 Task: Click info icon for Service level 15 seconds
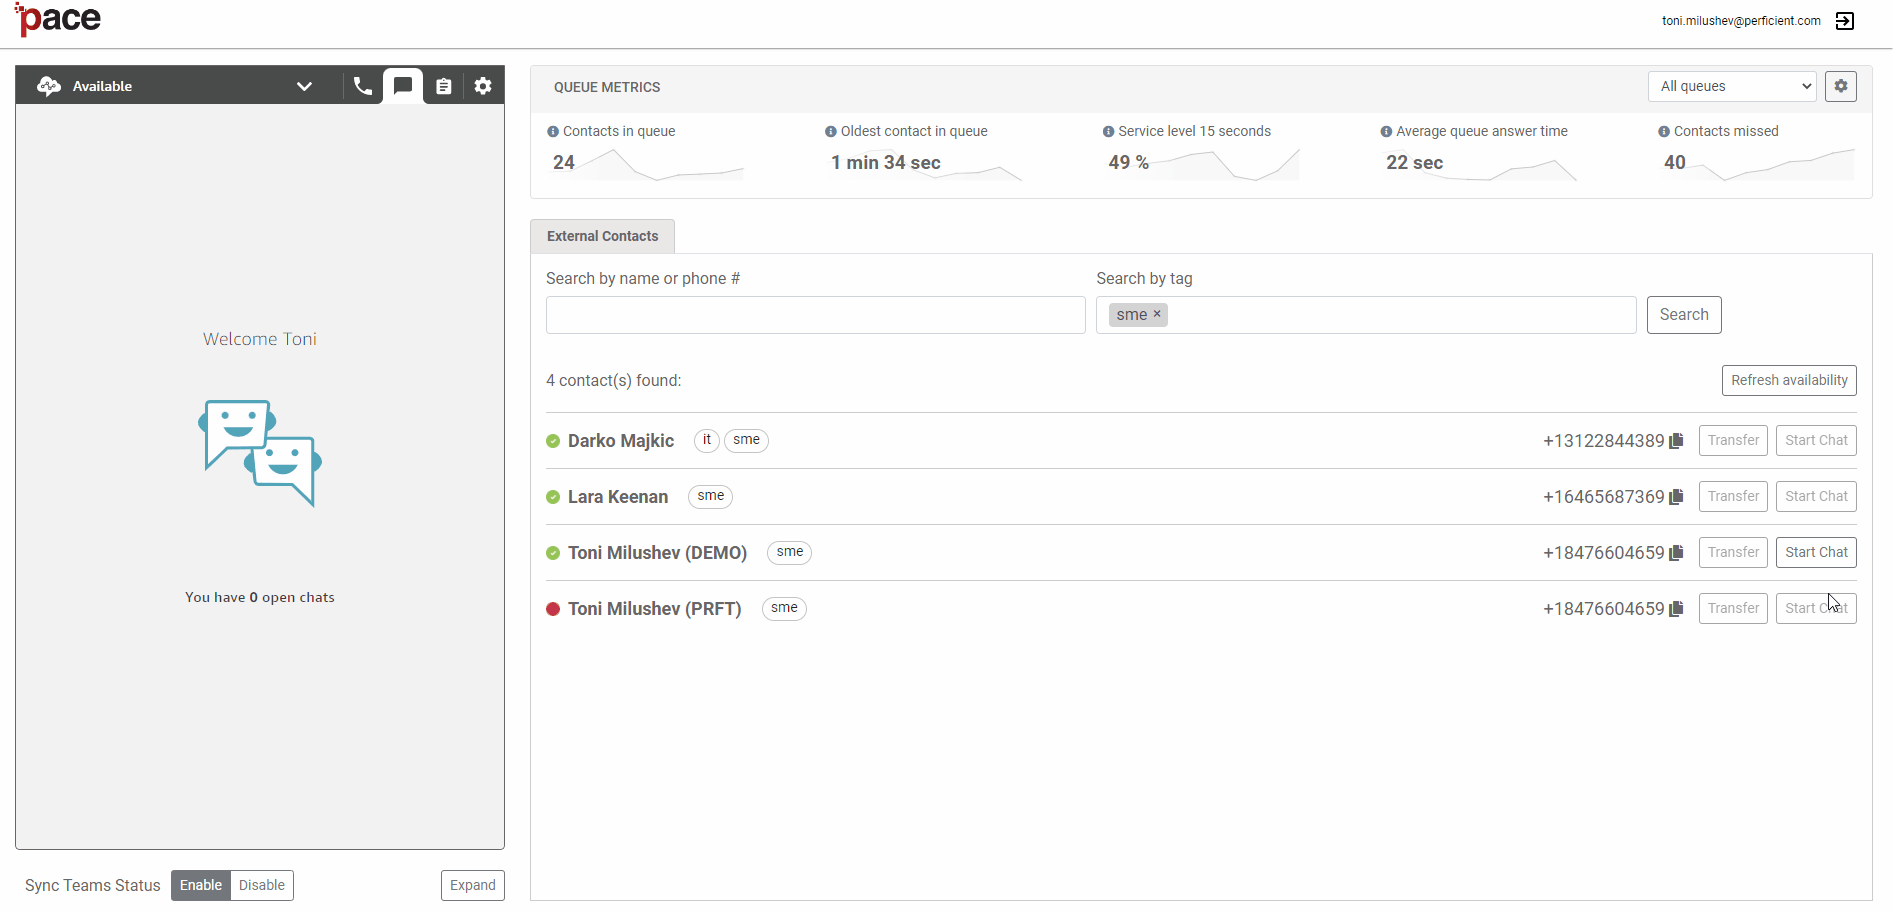(x=1108, y=132)
